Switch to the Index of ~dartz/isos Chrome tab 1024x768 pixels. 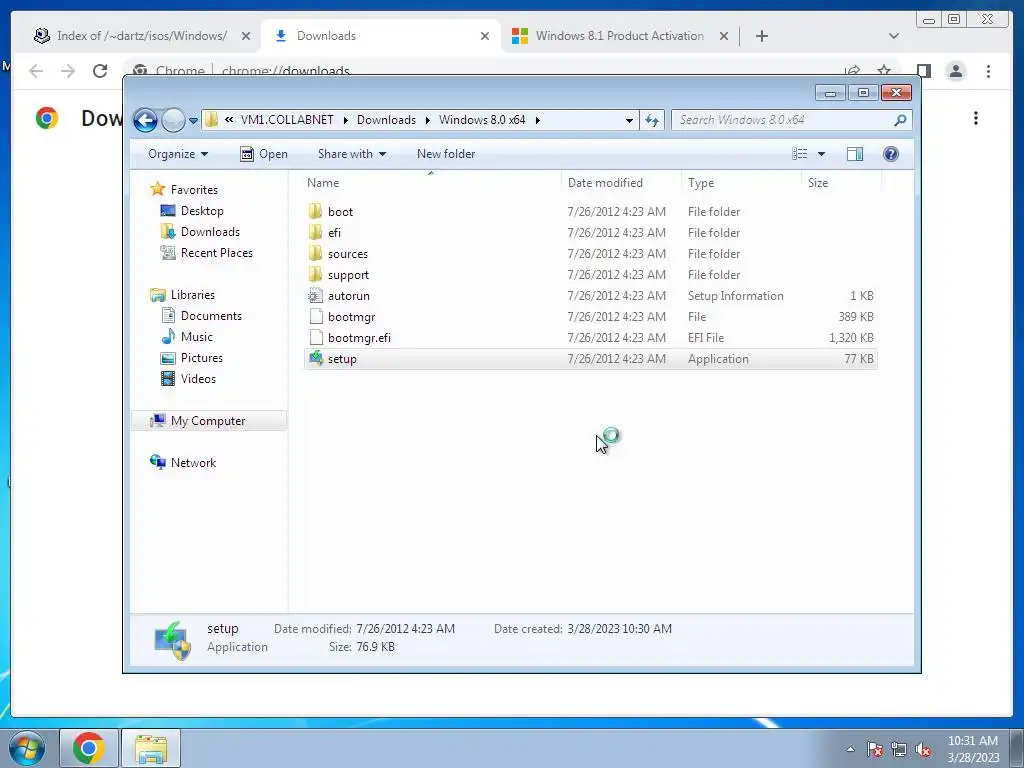pos(142,36)
